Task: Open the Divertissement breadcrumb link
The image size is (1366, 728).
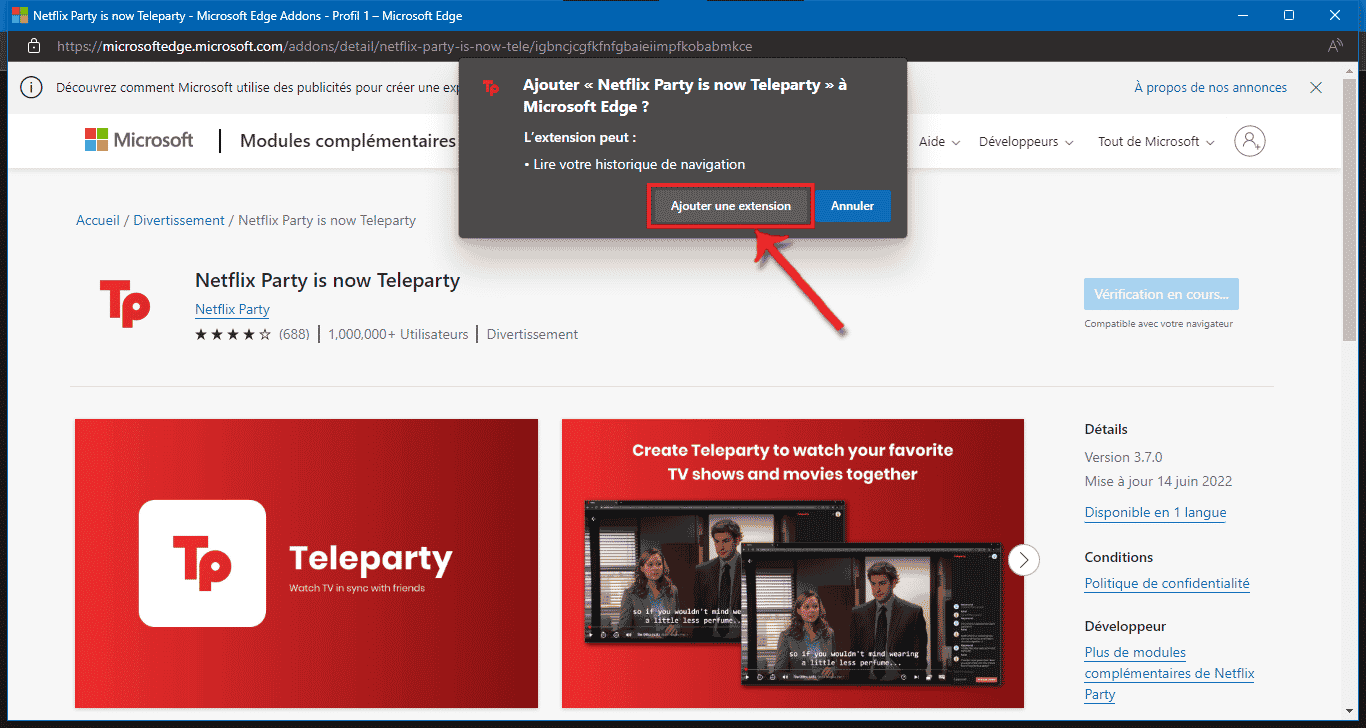Action: (x=179, y=220)
